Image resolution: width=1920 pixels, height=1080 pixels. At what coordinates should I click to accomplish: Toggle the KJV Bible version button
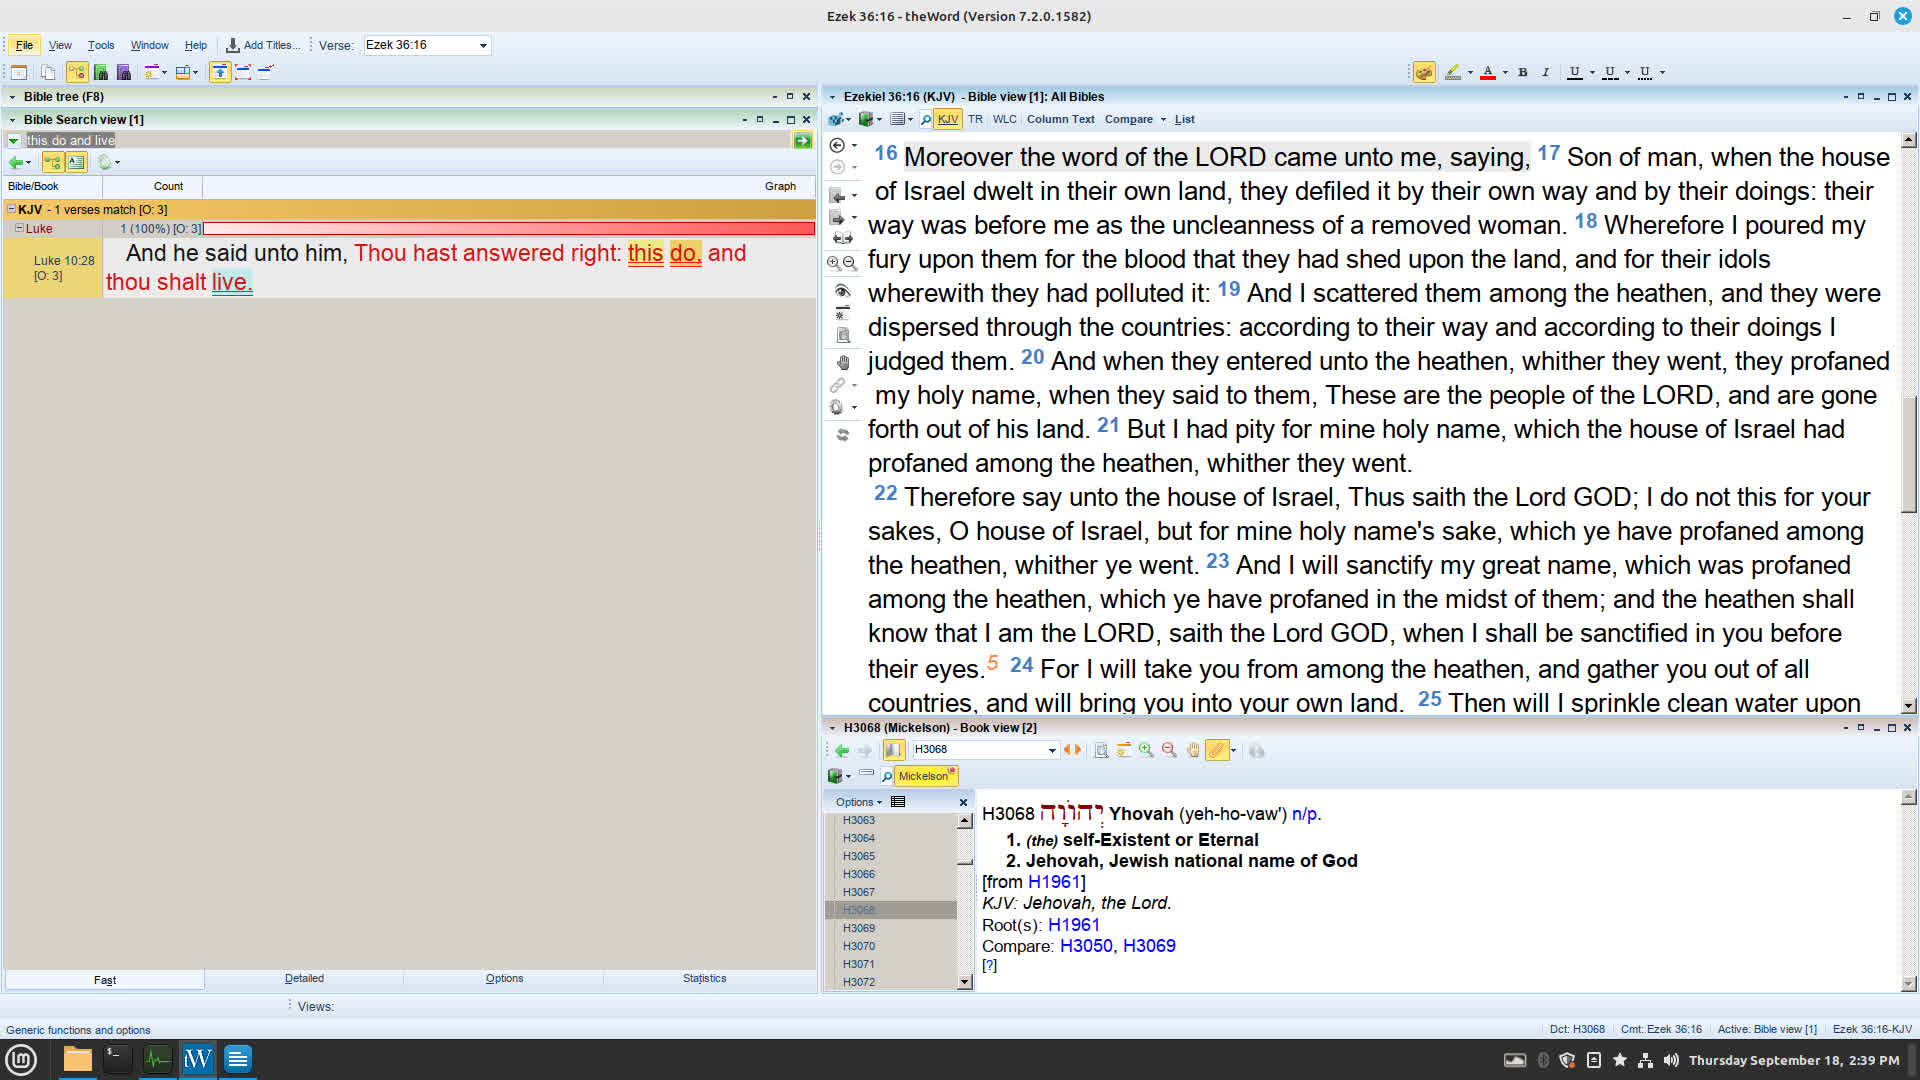[x=947, y=119]
